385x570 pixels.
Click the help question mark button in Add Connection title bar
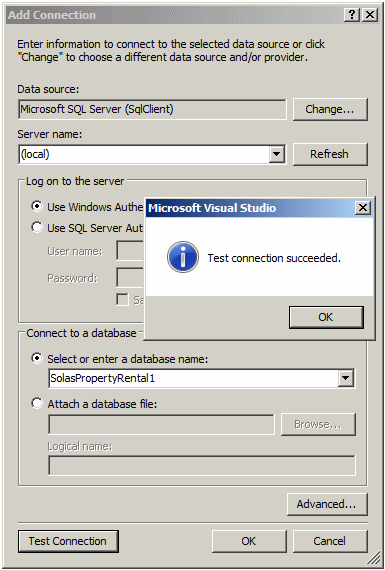click(x=352, y=15)
